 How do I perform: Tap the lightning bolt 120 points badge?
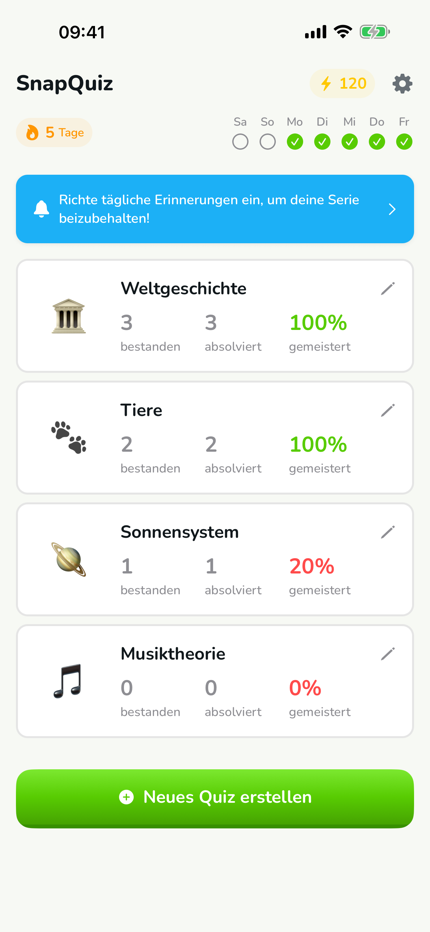click(343, 84)
